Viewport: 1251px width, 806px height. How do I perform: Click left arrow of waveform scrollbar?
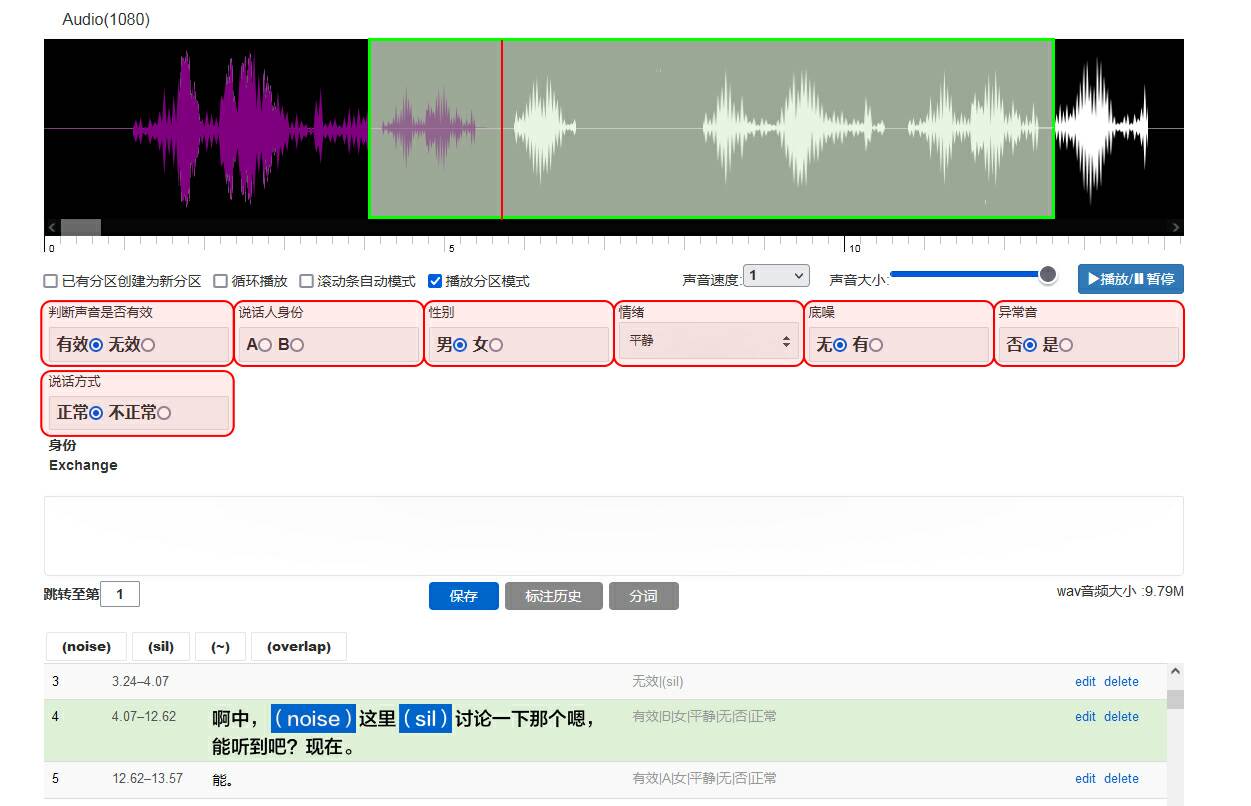[52, 228]
